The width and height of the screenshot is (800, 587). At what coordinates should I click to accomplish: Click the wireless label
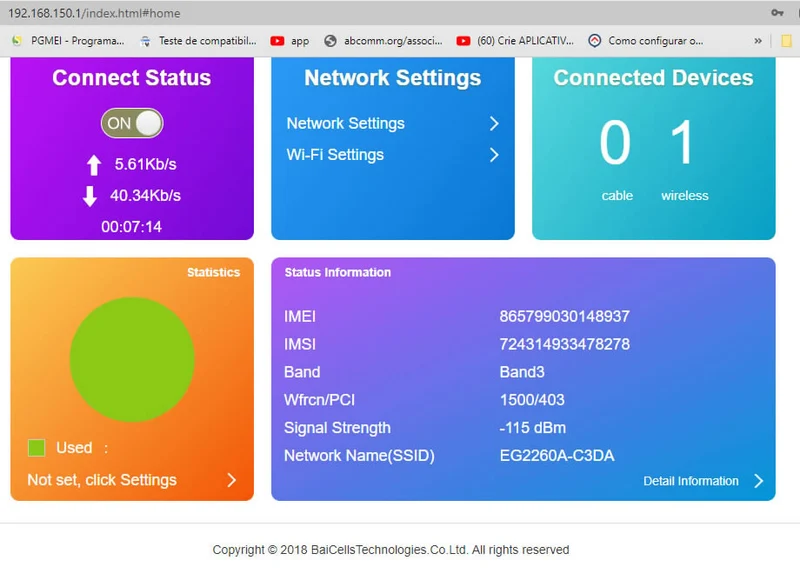[685, 196]
